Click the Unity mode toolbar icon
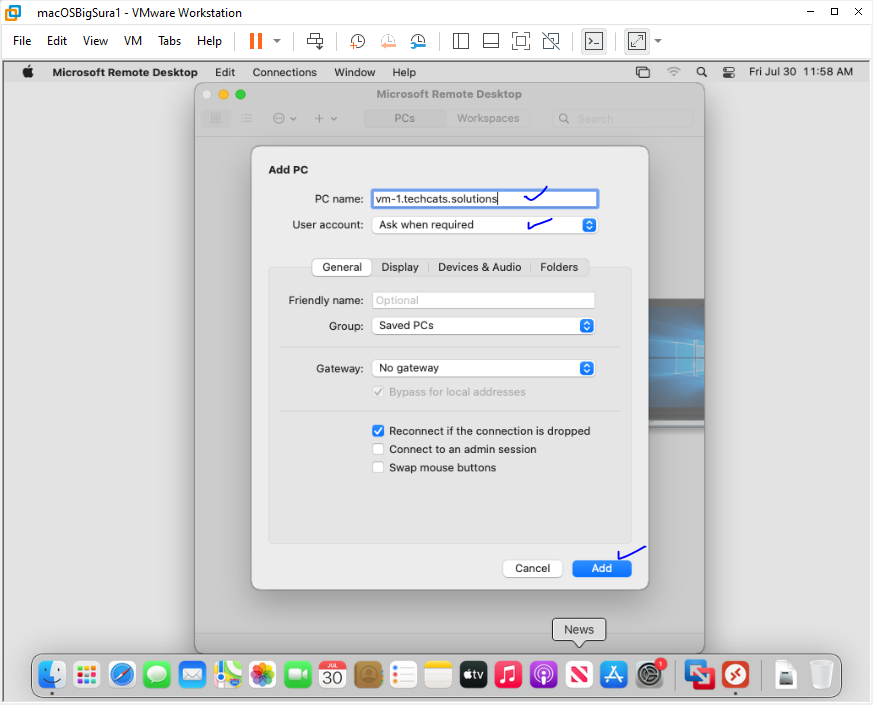Viewport: 873px width, 705px height. pos(551,41)
